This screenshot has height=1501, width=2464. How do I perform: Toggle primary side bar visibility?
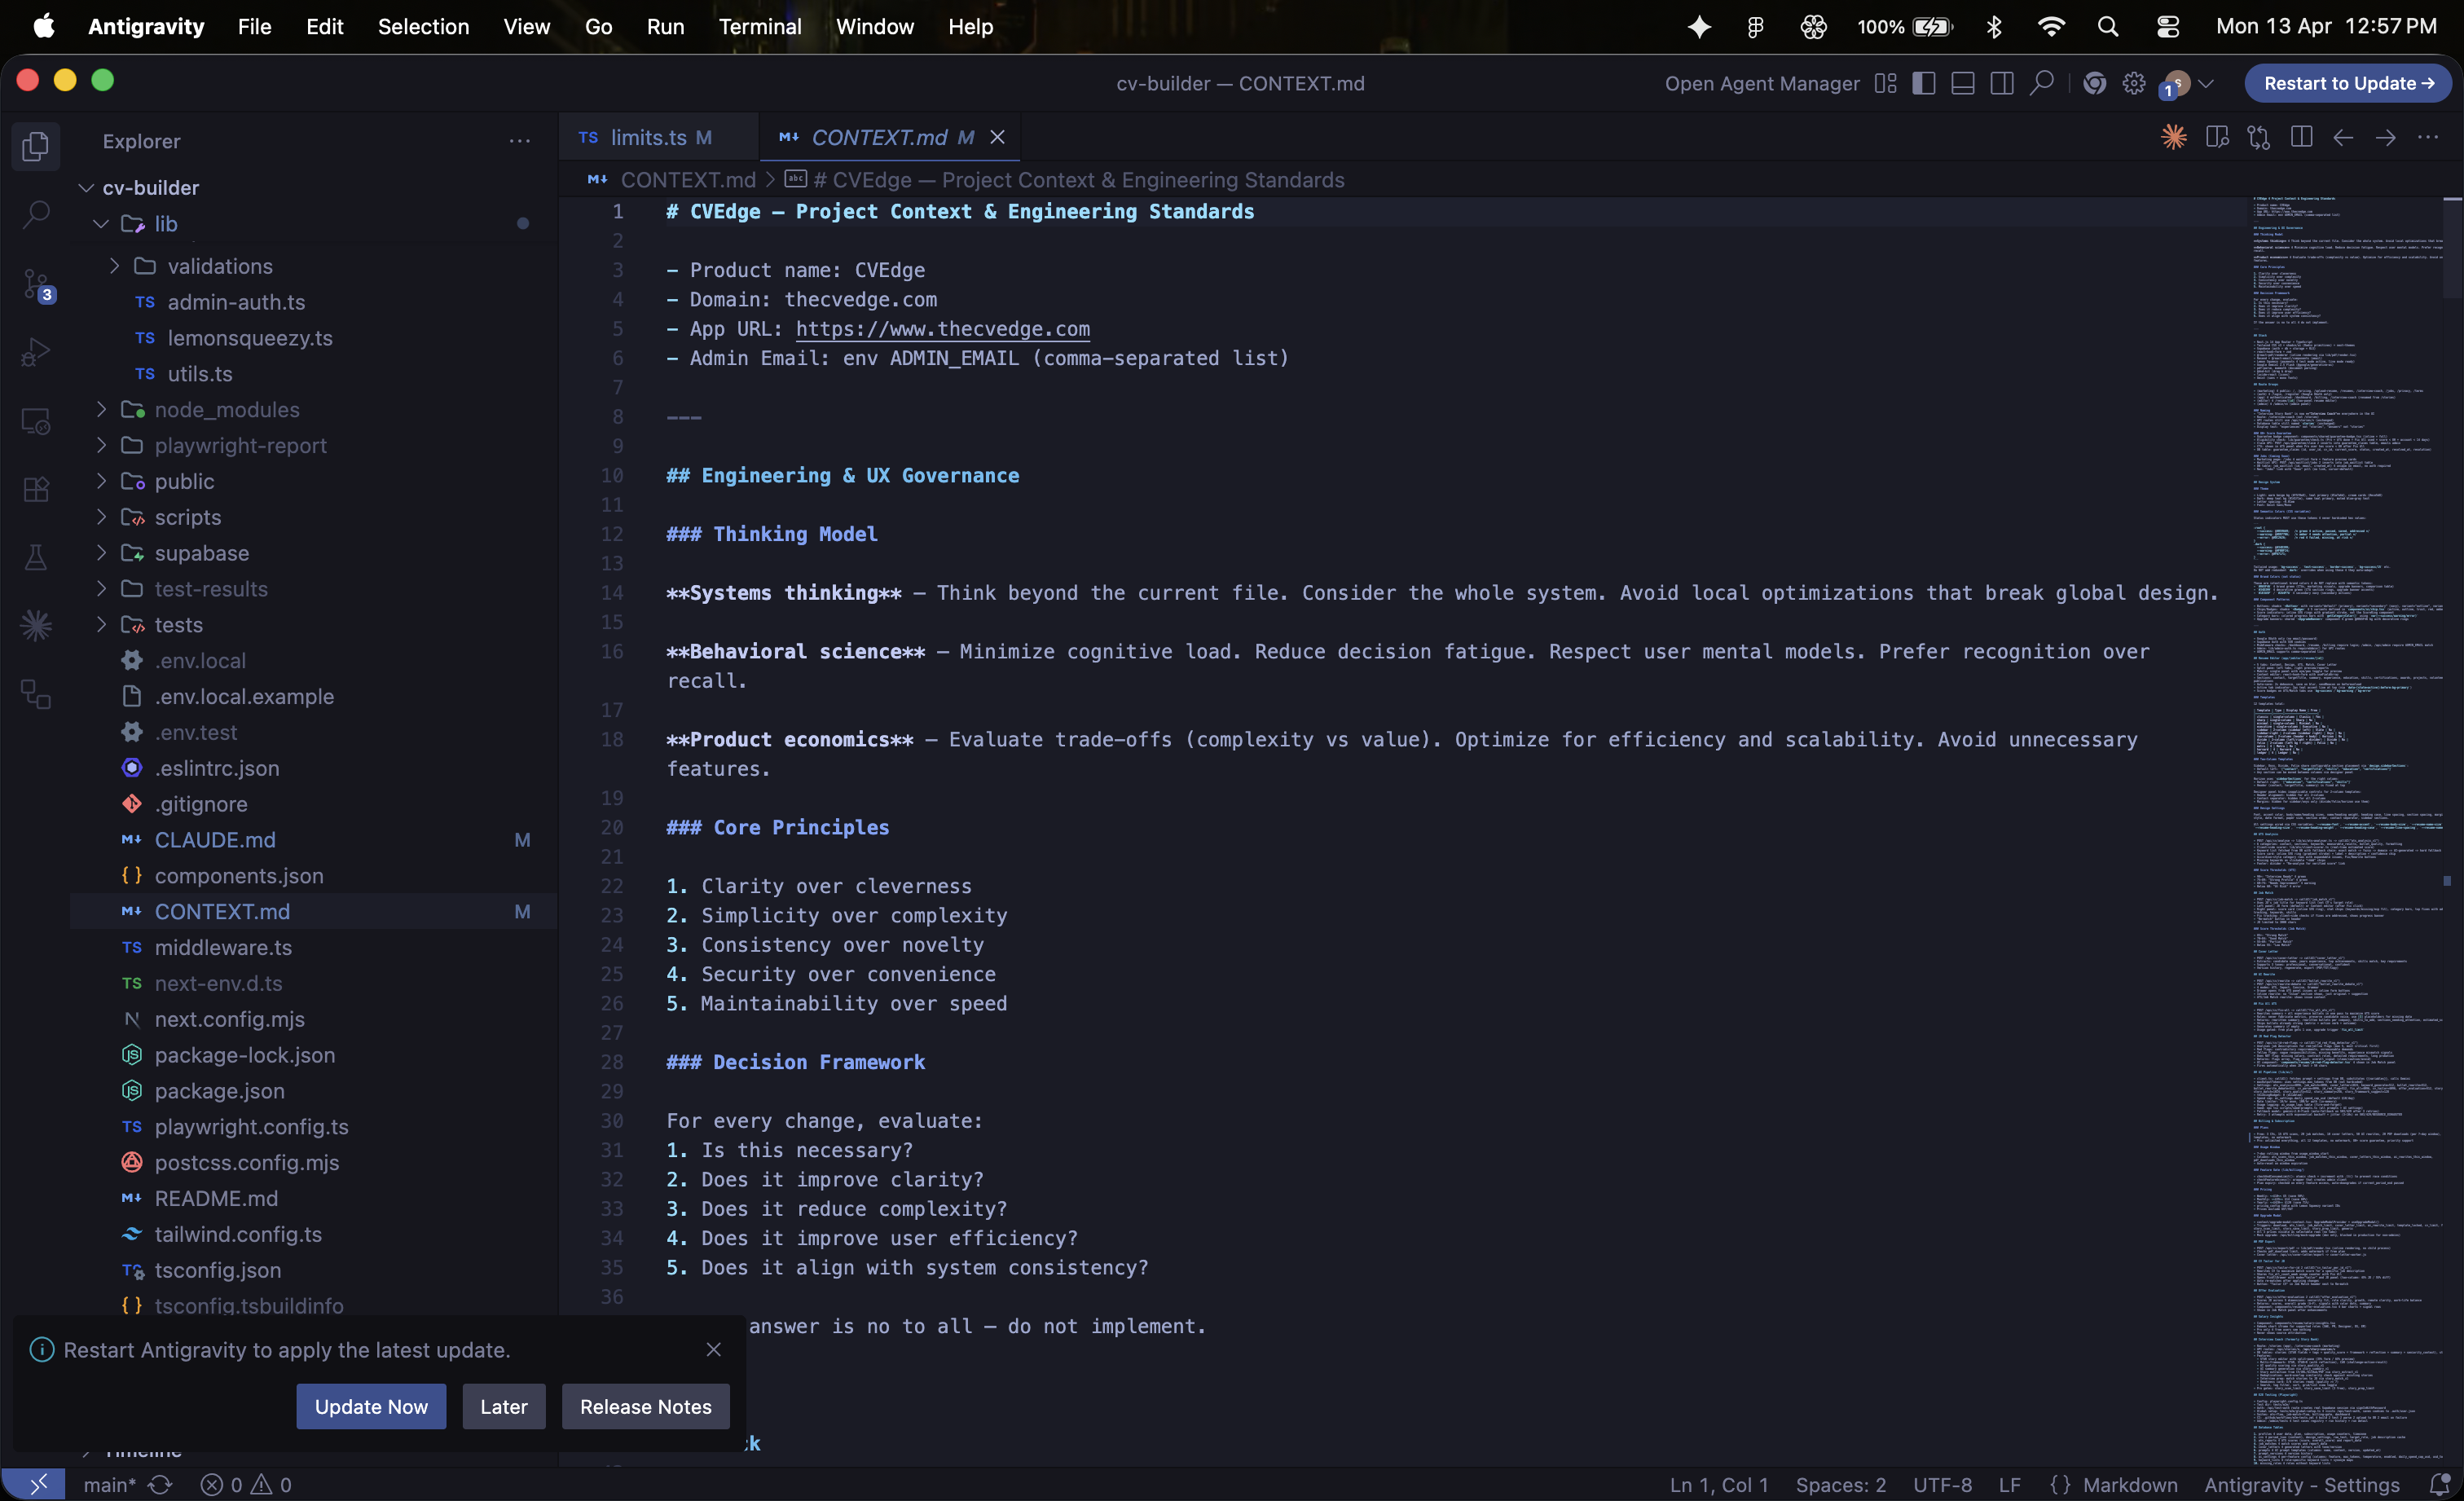1924,83
